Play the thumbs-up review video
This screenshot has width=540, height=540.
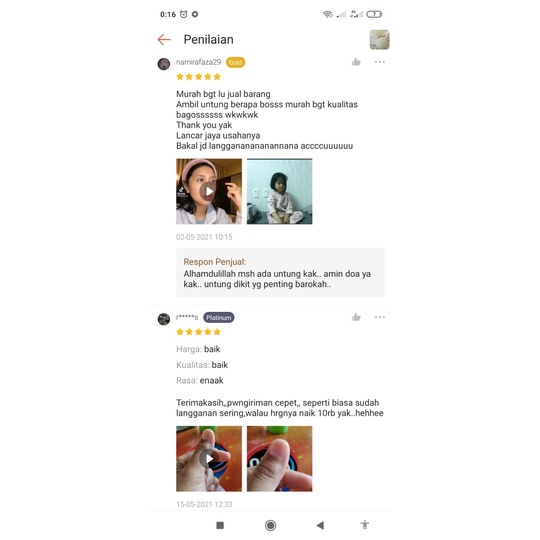pyautogui.click(x=209, y=458)
